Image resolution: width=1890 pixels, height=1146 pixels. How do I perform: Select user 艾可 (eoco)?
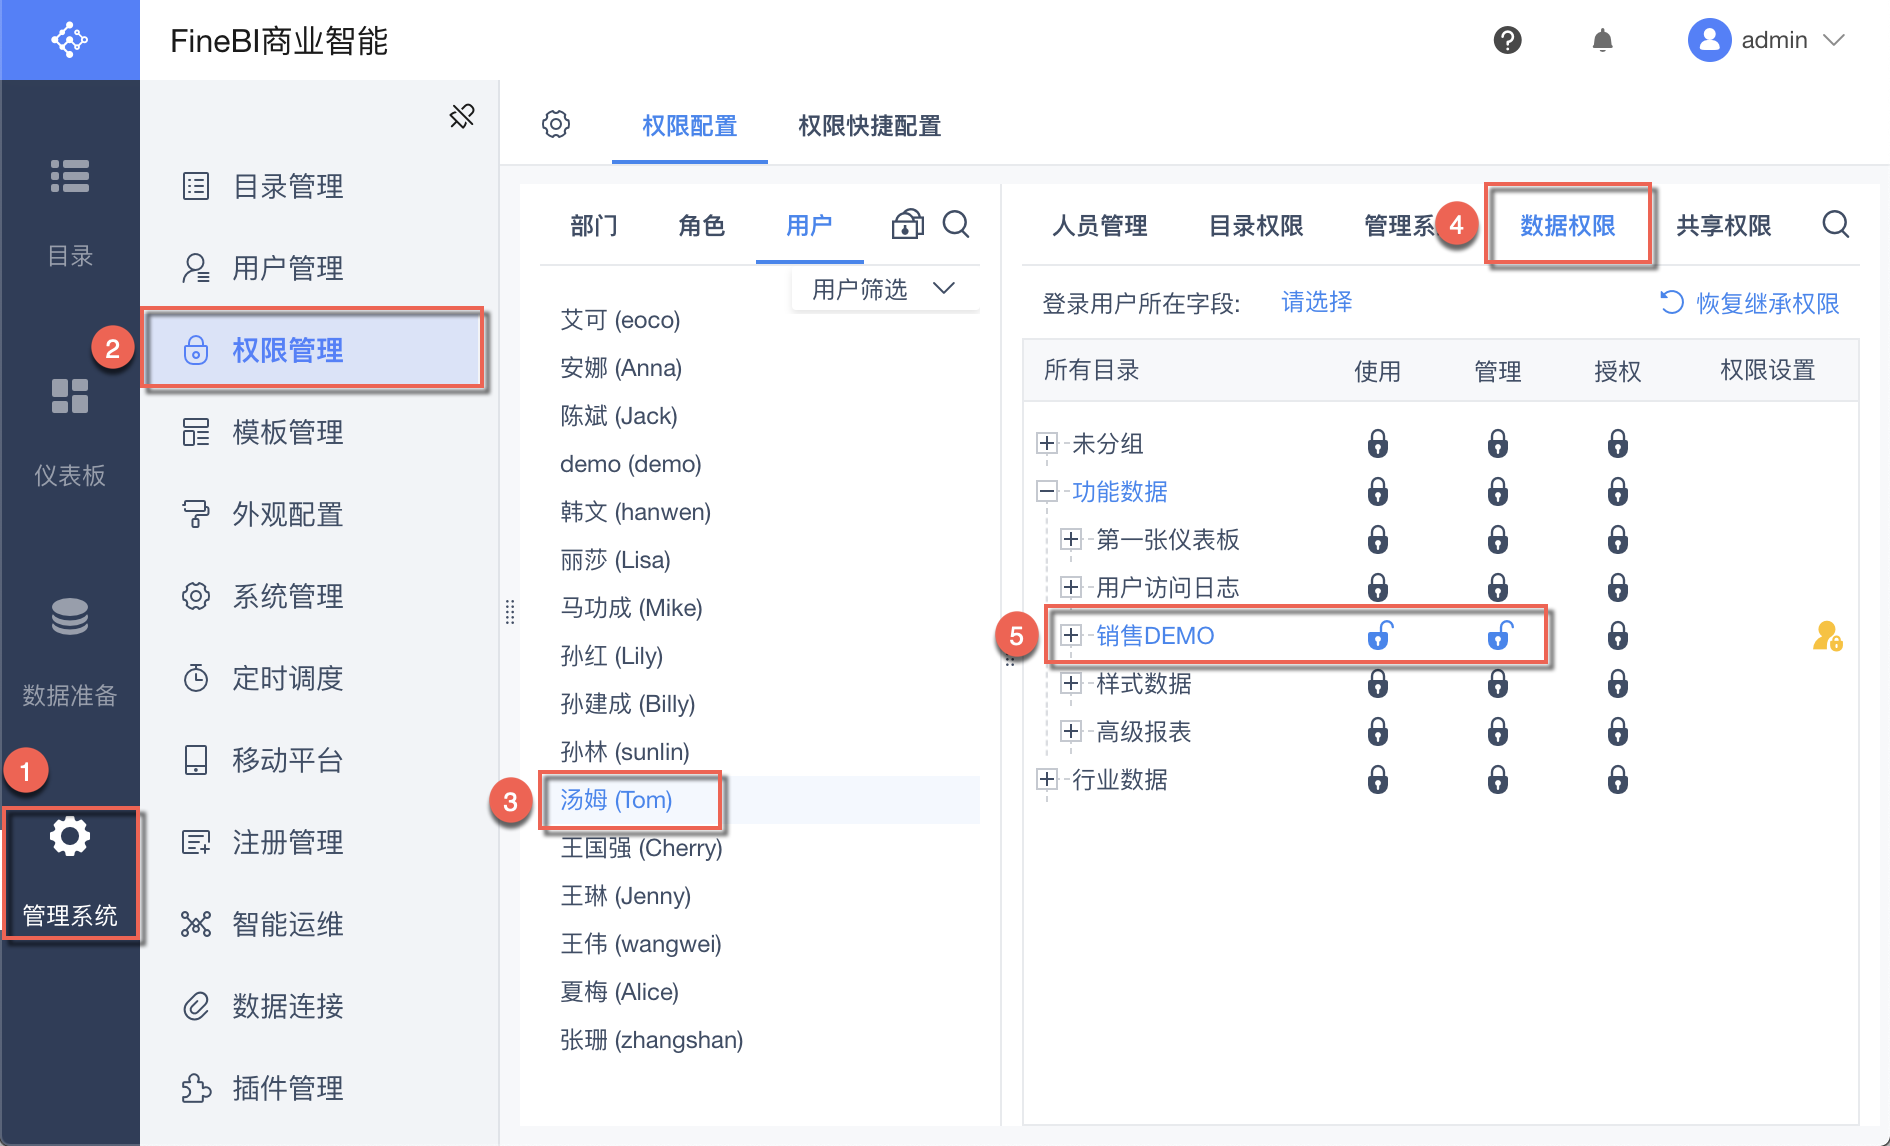coord(620,320)
